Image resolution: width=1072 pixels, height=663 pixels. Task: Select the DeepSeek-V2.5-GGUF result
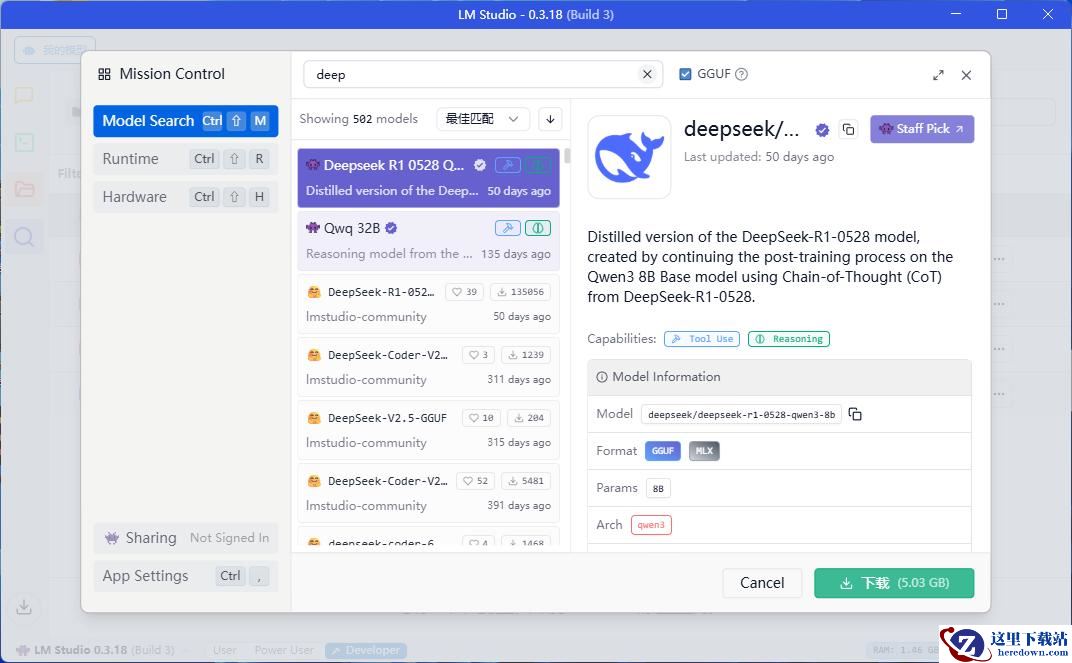pos(428,430)
